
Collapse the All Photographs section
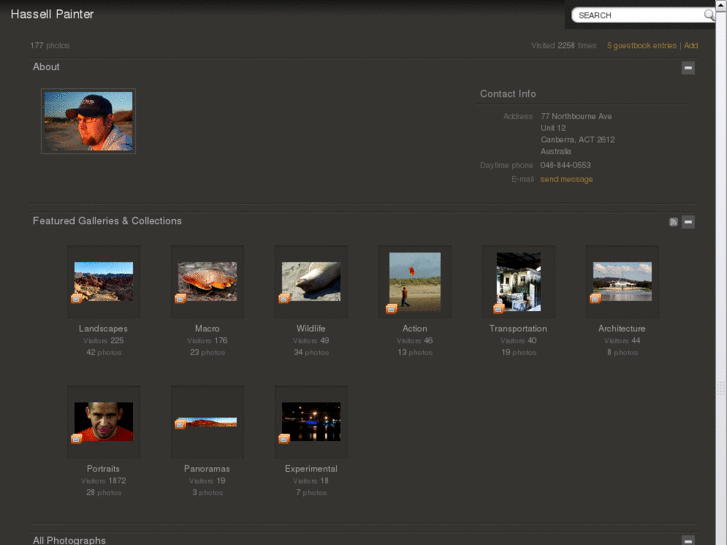click(688, 540)
